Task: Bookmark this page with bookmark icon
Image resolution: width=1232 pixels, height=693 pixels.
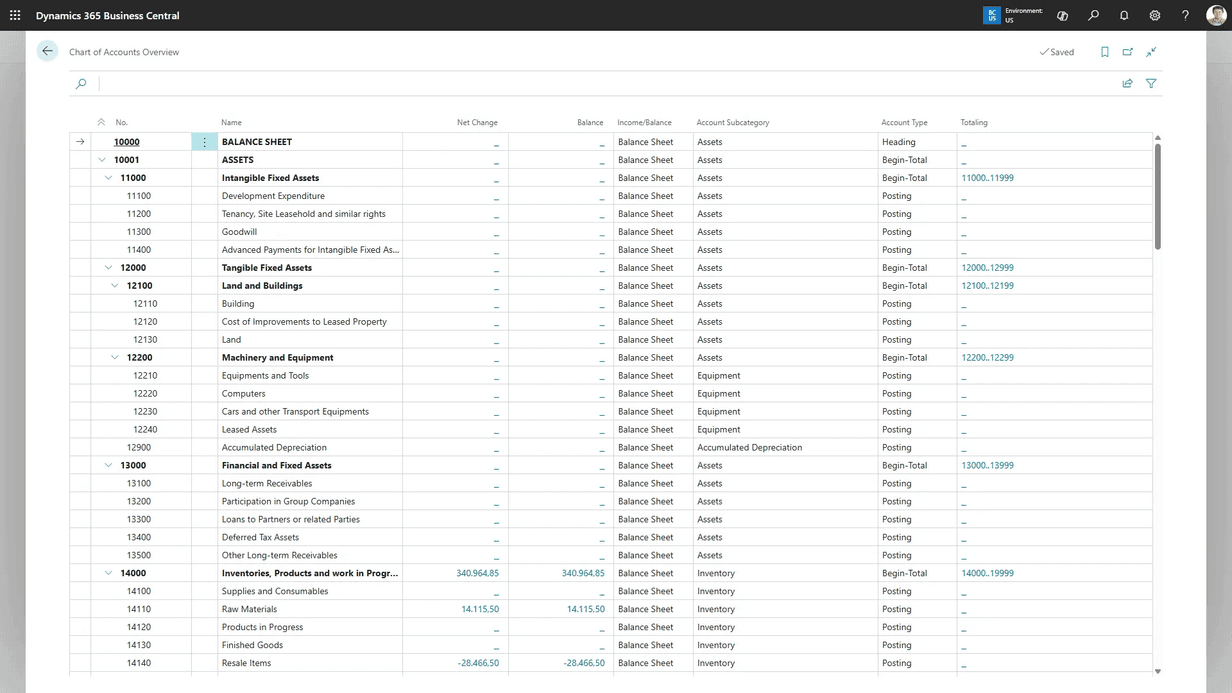Action: (x=1104, y=52)
